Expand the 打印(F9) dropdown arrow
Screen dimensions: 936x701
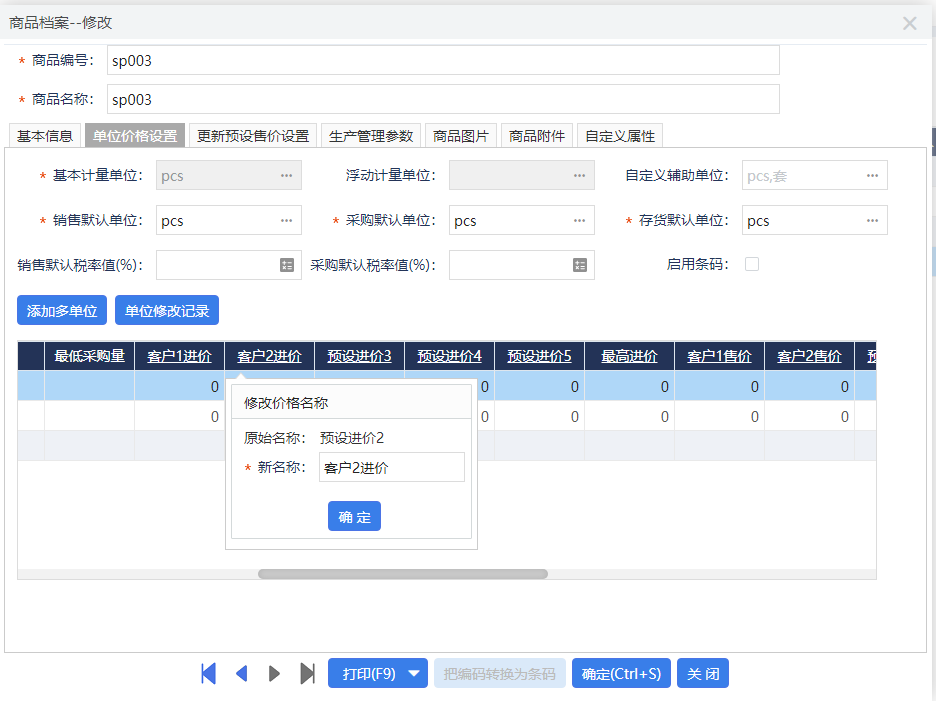click(414, 673)
